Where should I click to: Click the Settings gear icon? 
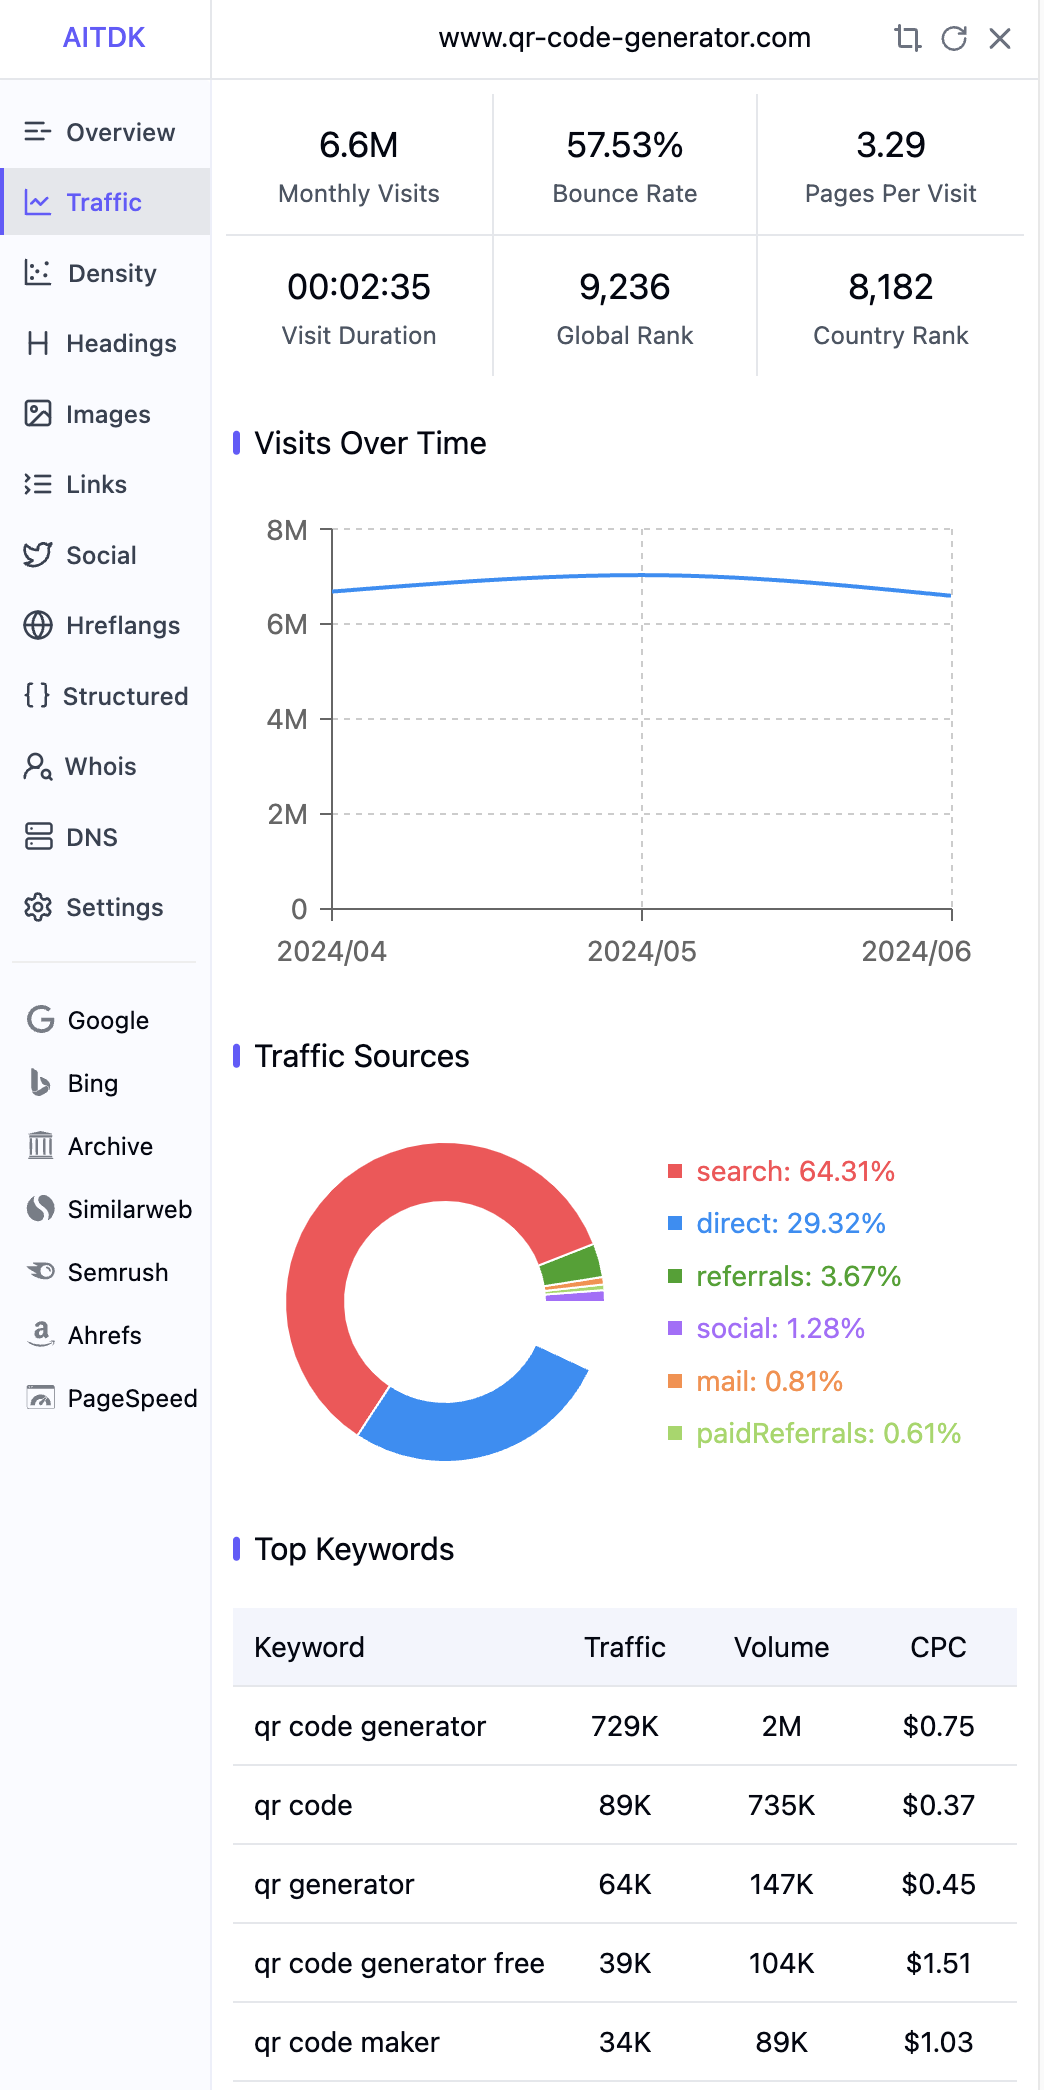tap(38, 907)
